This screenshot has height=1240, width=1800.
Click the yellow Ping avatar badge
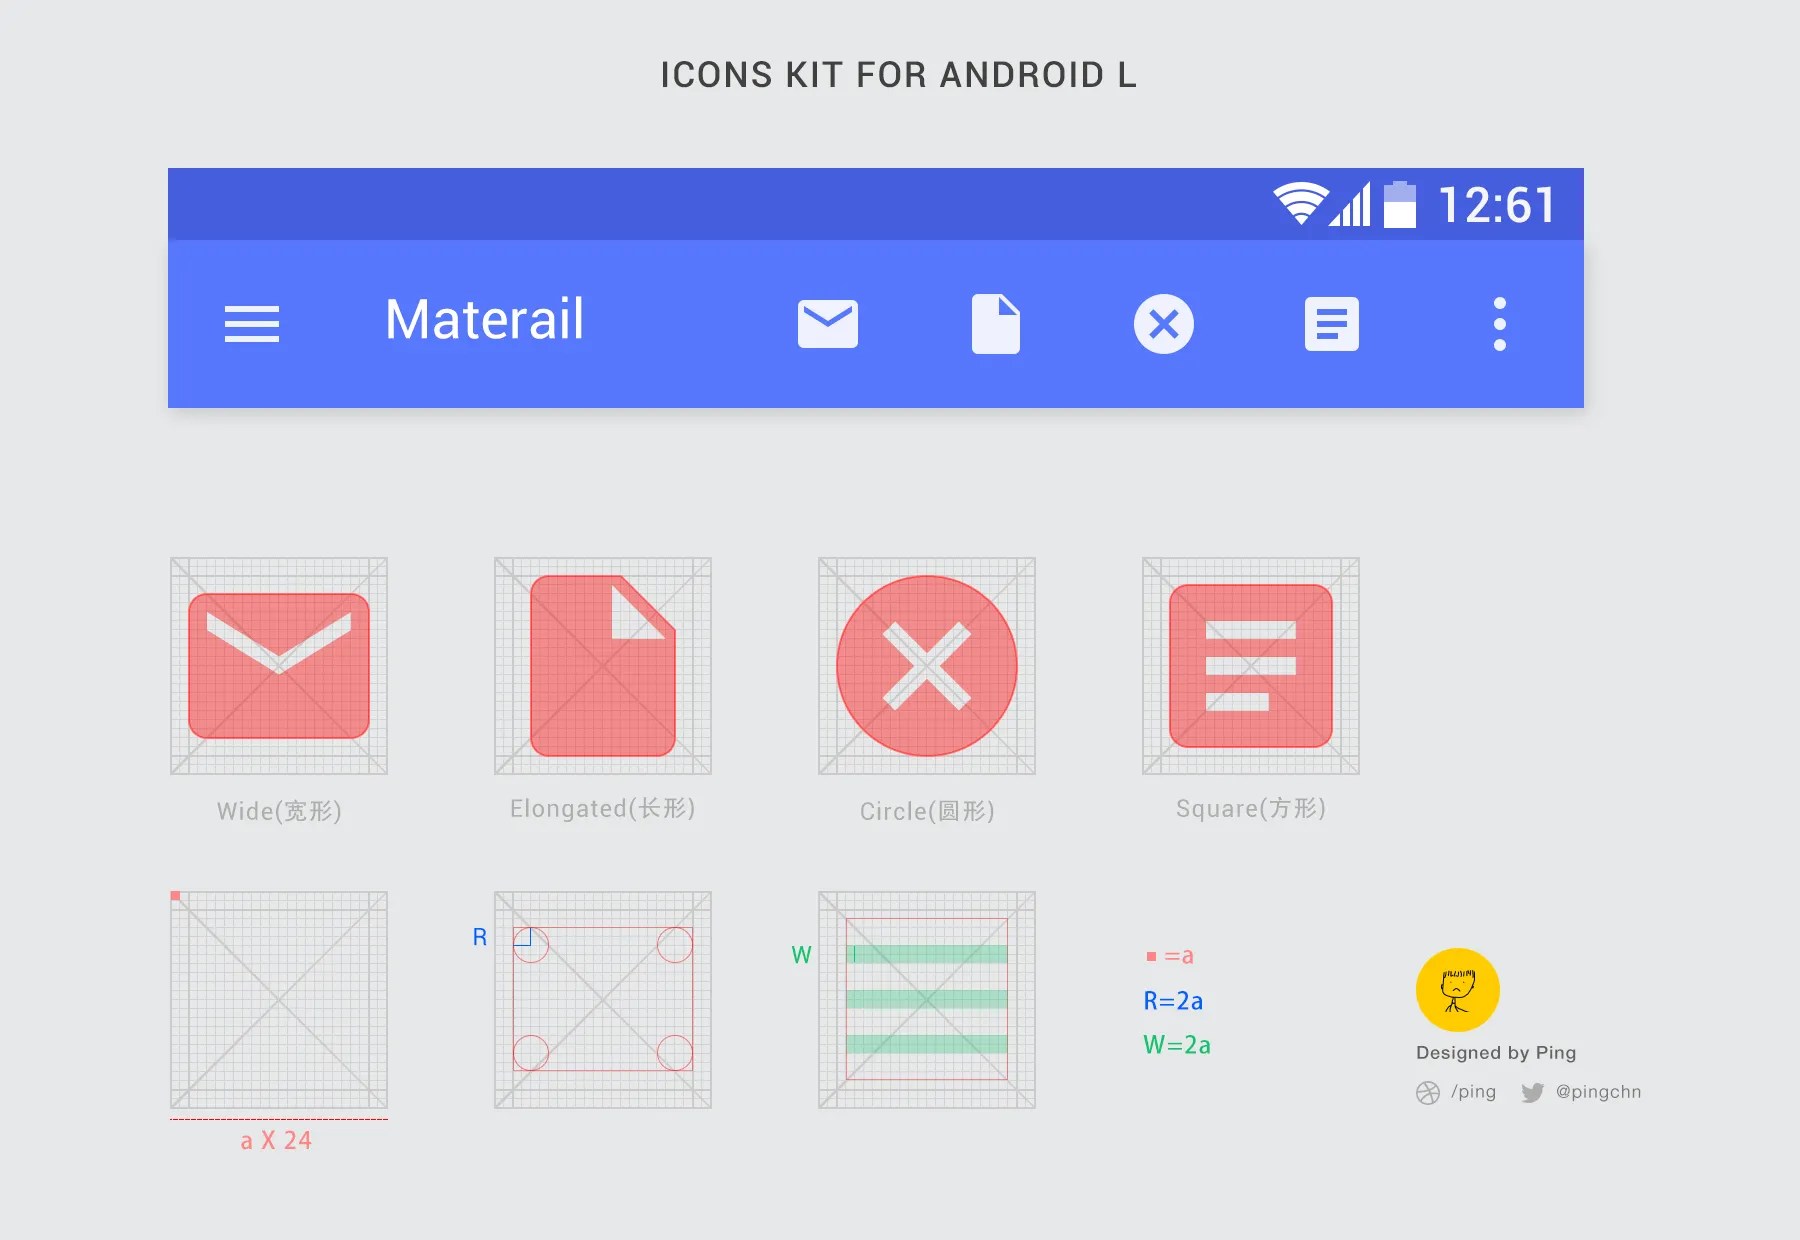coord(1458,988)
